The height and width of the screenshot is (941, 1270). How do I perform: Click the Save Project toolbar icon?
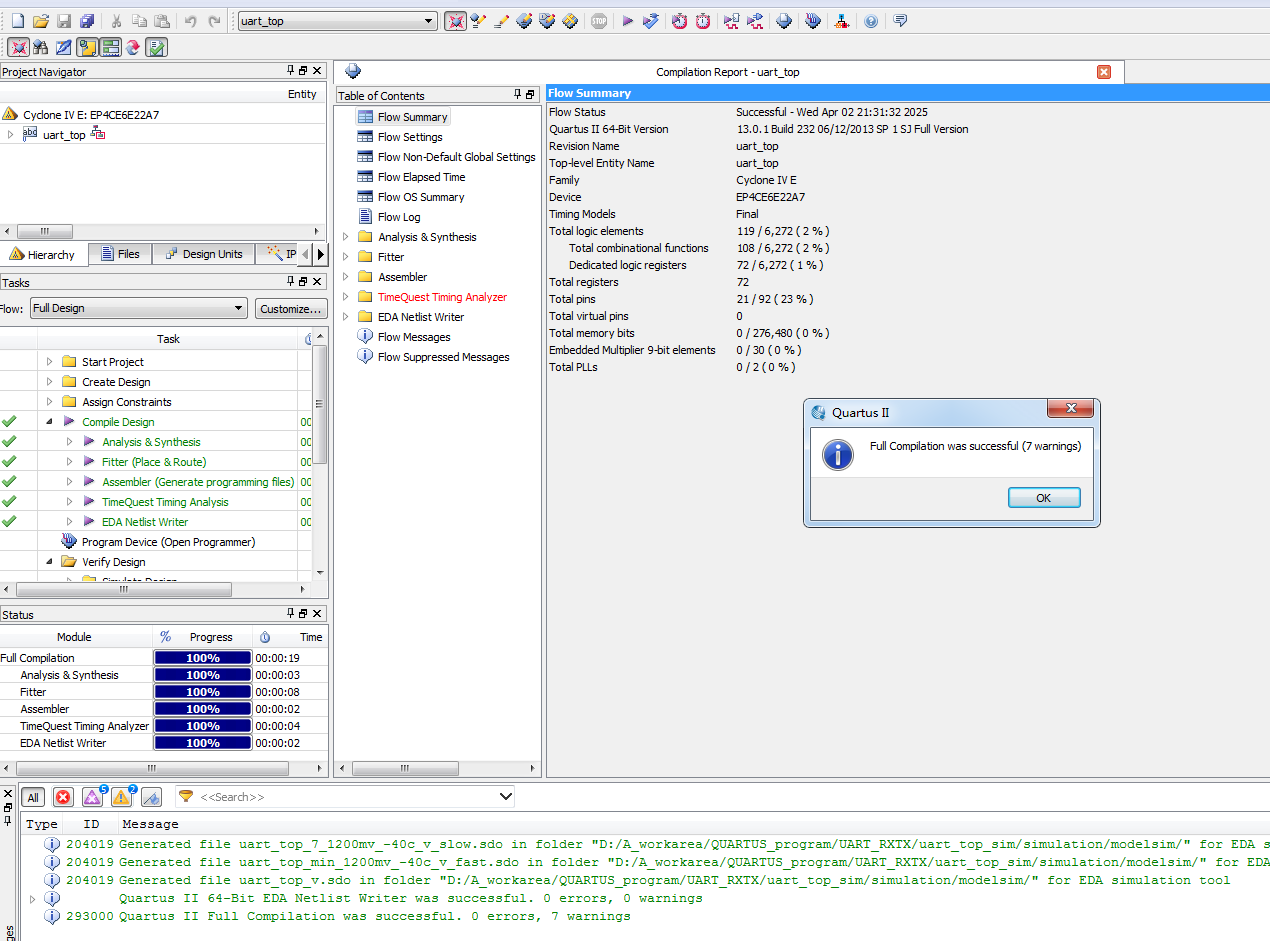86,20
